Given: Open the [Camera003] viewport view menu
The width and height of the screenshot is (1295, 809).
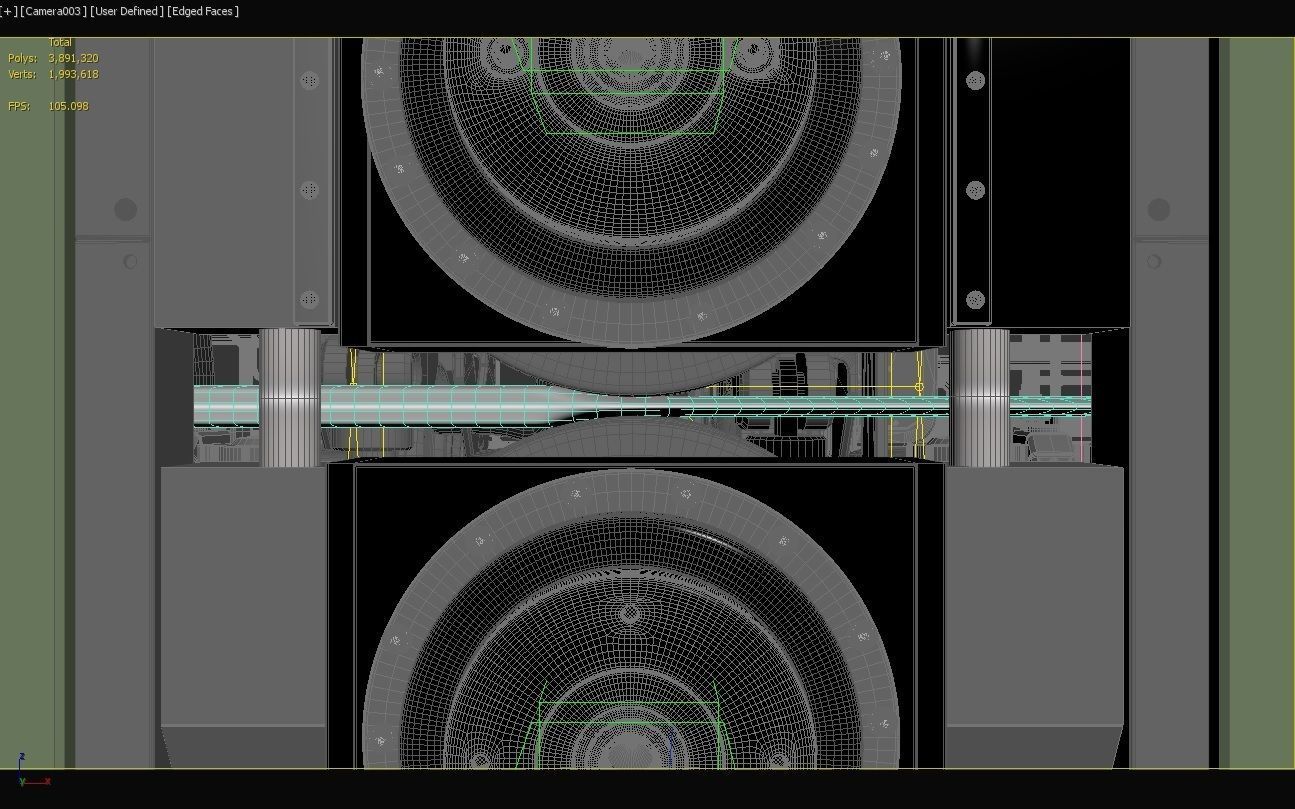Looking at the screenshot, I should (x=53, y=11).
